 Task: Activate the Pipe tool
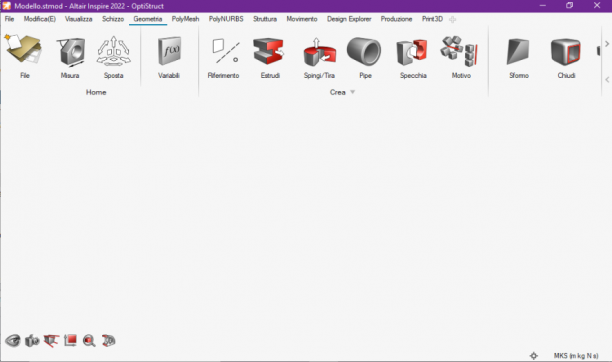[x=364, y=51]
